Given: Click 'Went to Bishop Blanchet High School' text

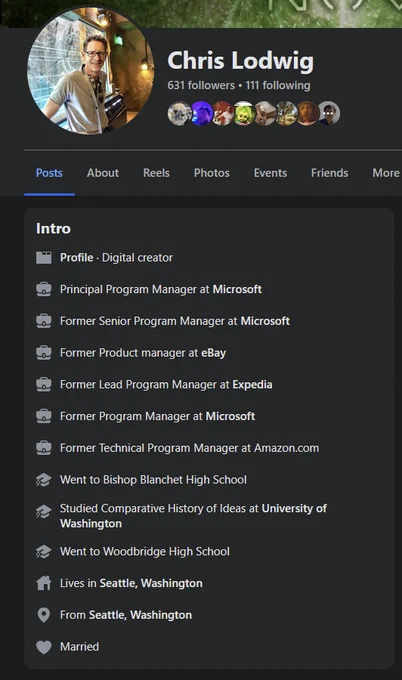Looking at the screenshot, I should 154,480.
